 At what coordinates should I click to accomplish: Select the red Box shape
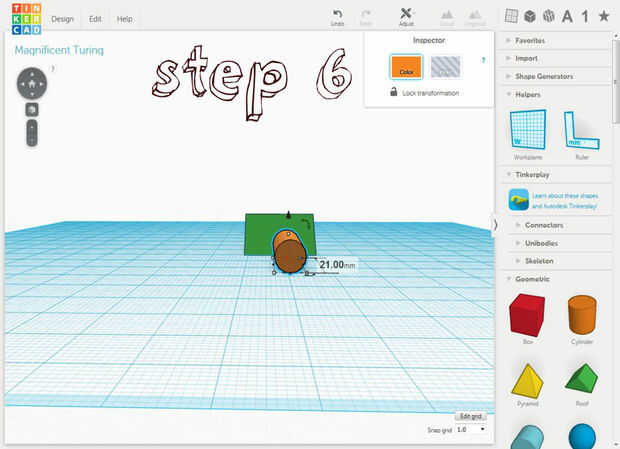[527, 315]
